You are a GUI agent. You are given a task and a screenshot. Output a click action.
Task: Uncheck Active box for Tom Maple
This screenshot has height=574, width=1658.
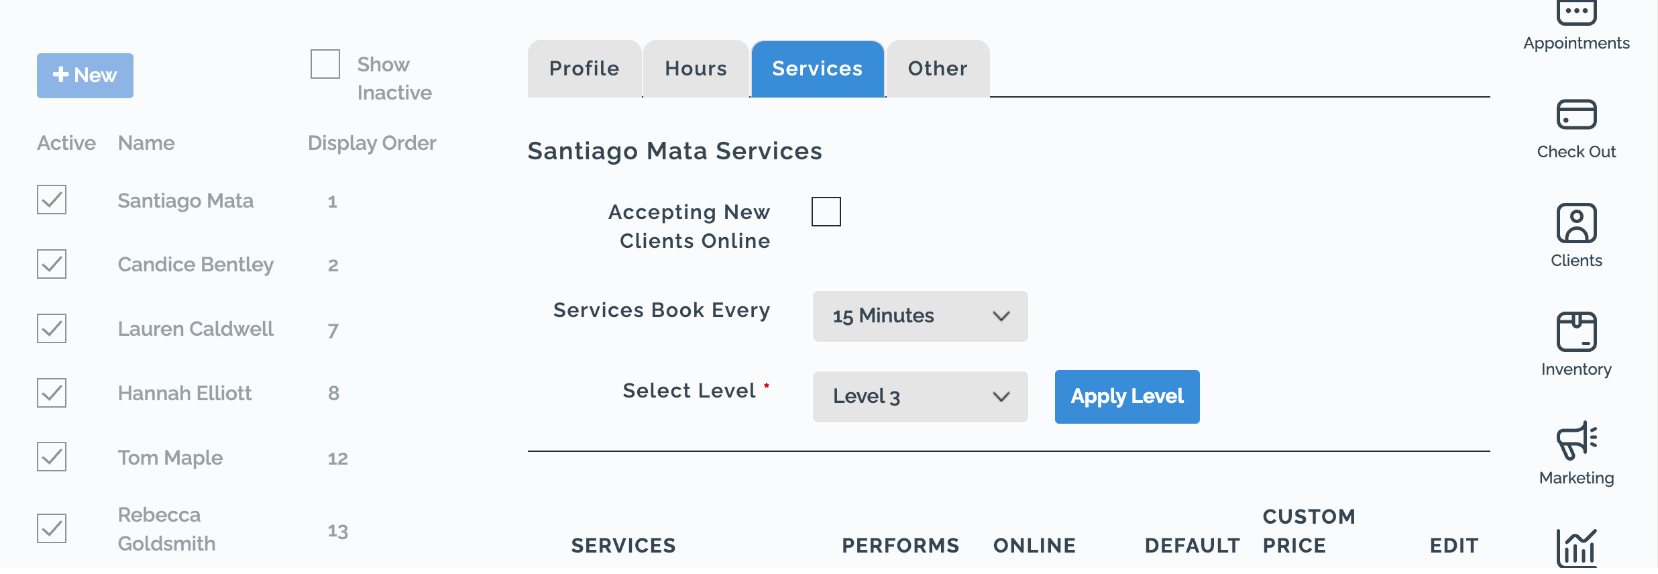click(x=52, y=457)
